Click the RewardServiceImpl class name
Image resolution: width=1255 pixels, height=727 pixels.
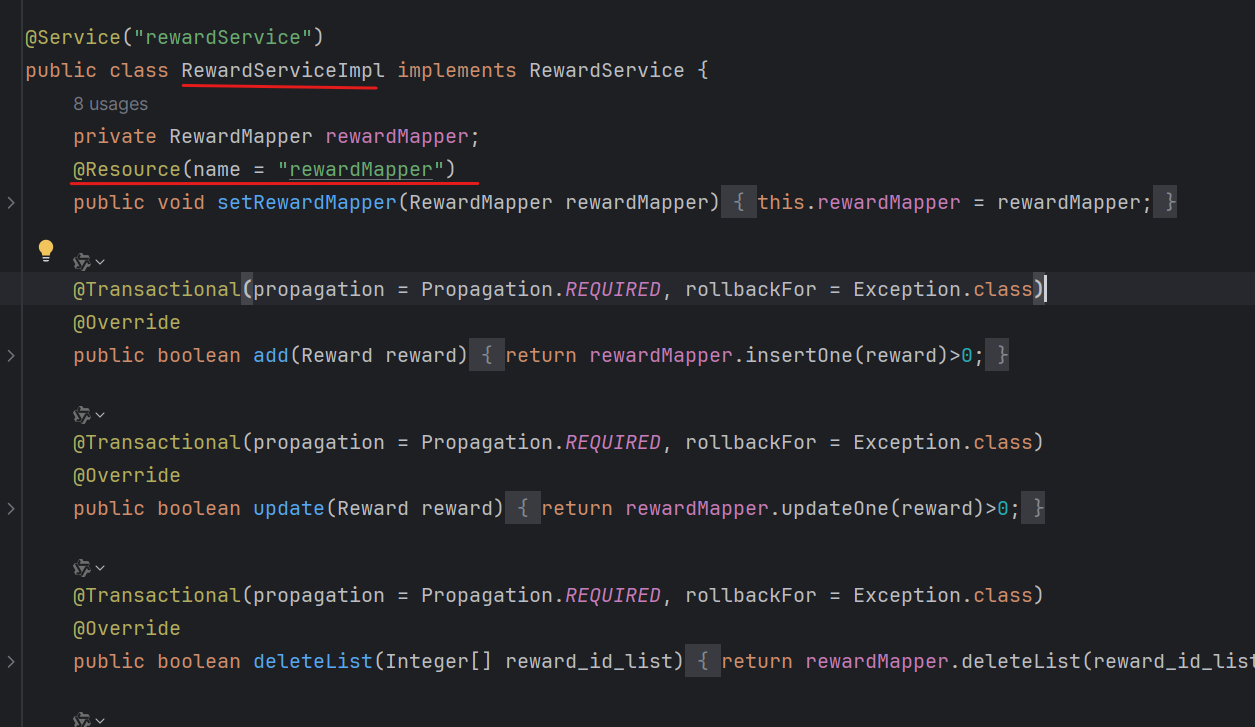pyautogui.click(x=282, y=71)
